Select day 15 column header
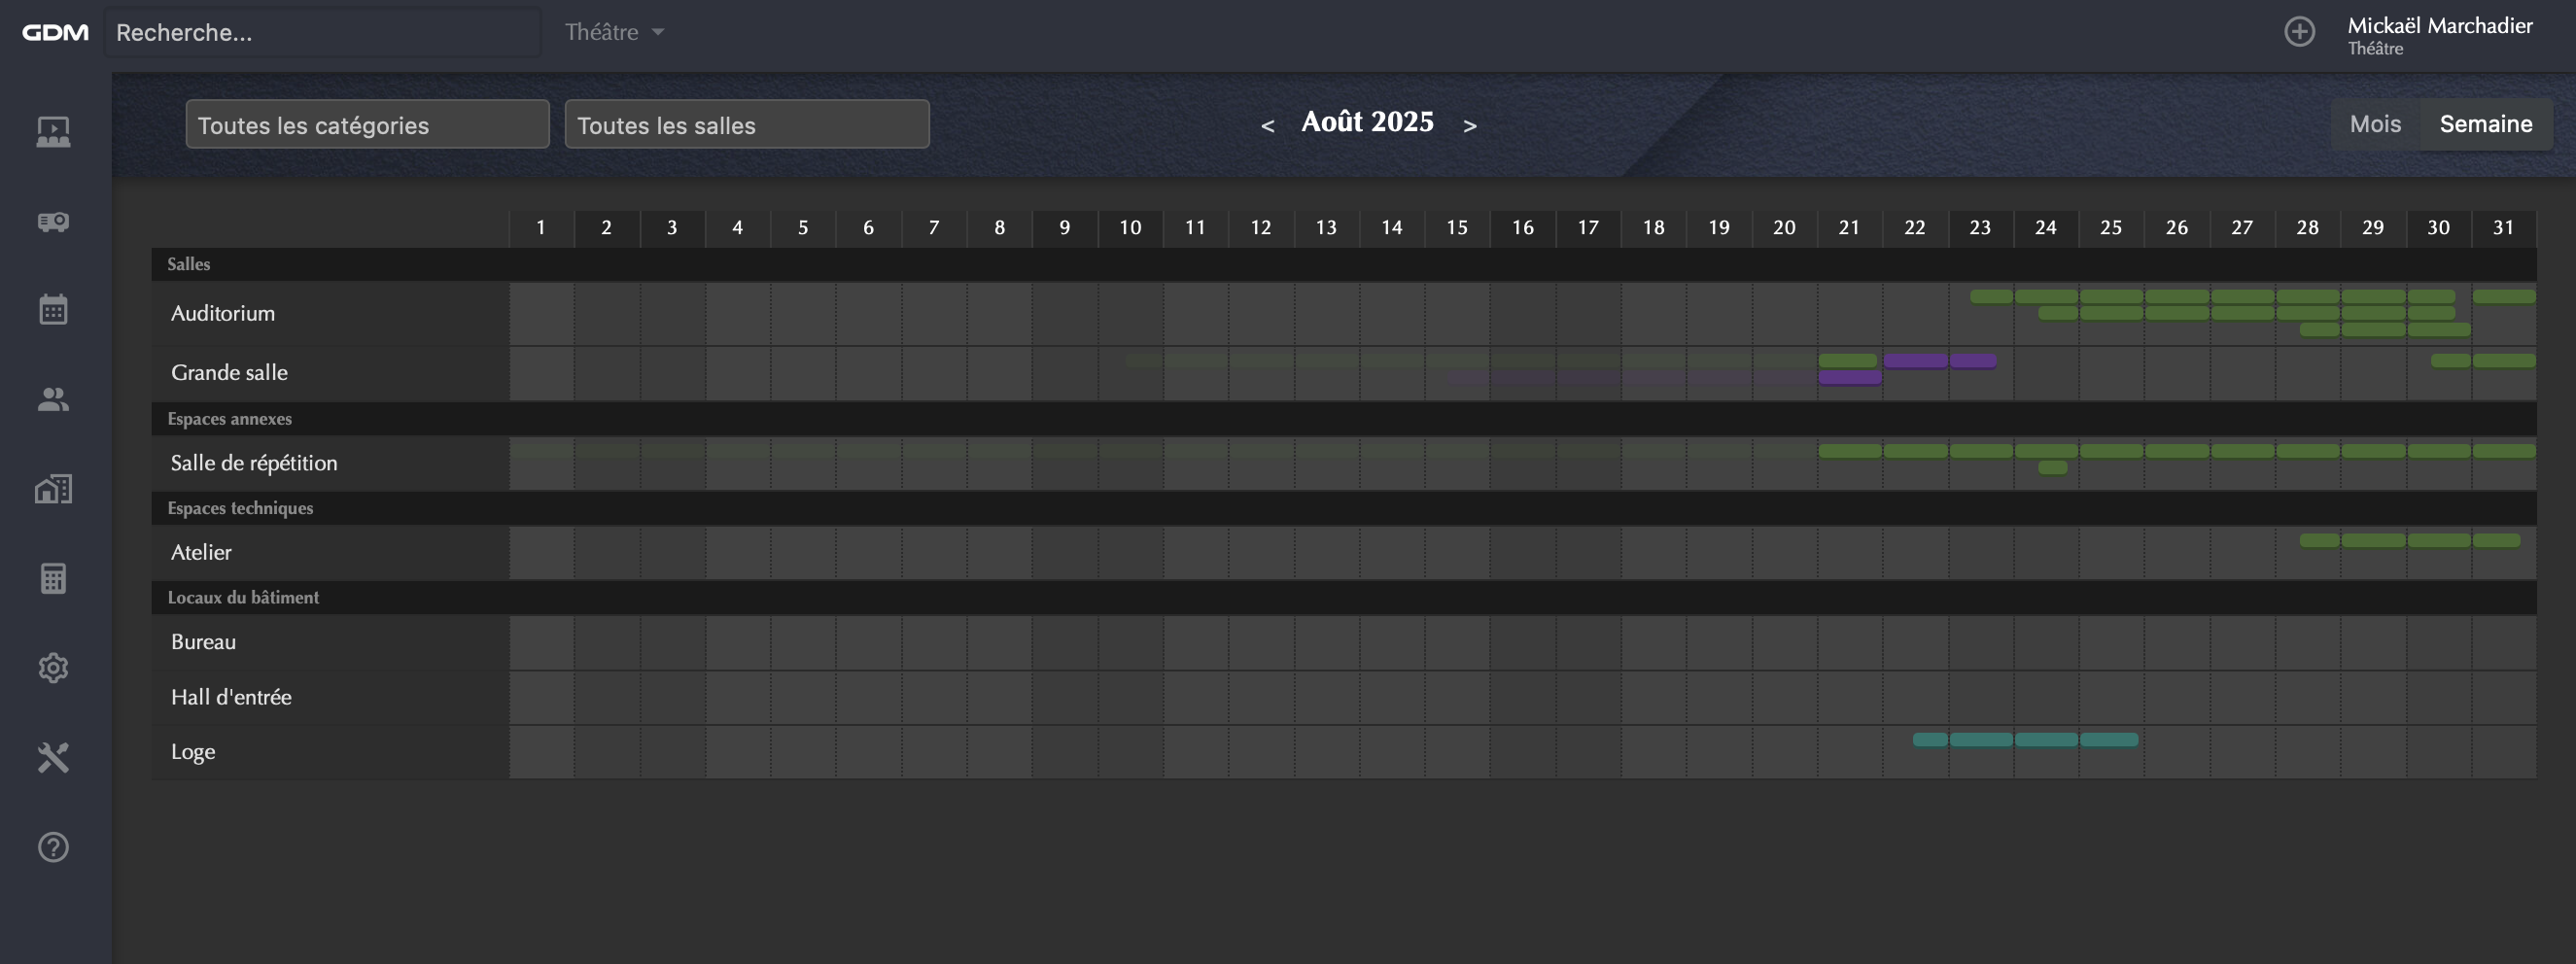This screenshot has width=2576, height=964. [x=1457, y=228]
